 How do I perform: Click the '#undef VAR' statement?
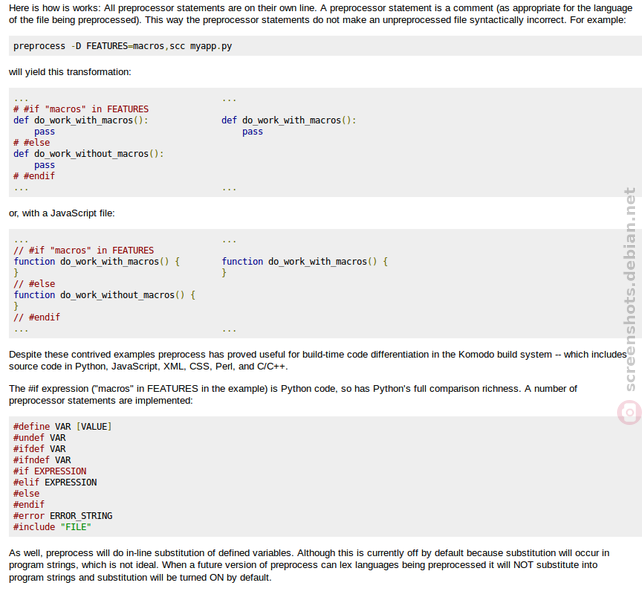coord(39,437)
